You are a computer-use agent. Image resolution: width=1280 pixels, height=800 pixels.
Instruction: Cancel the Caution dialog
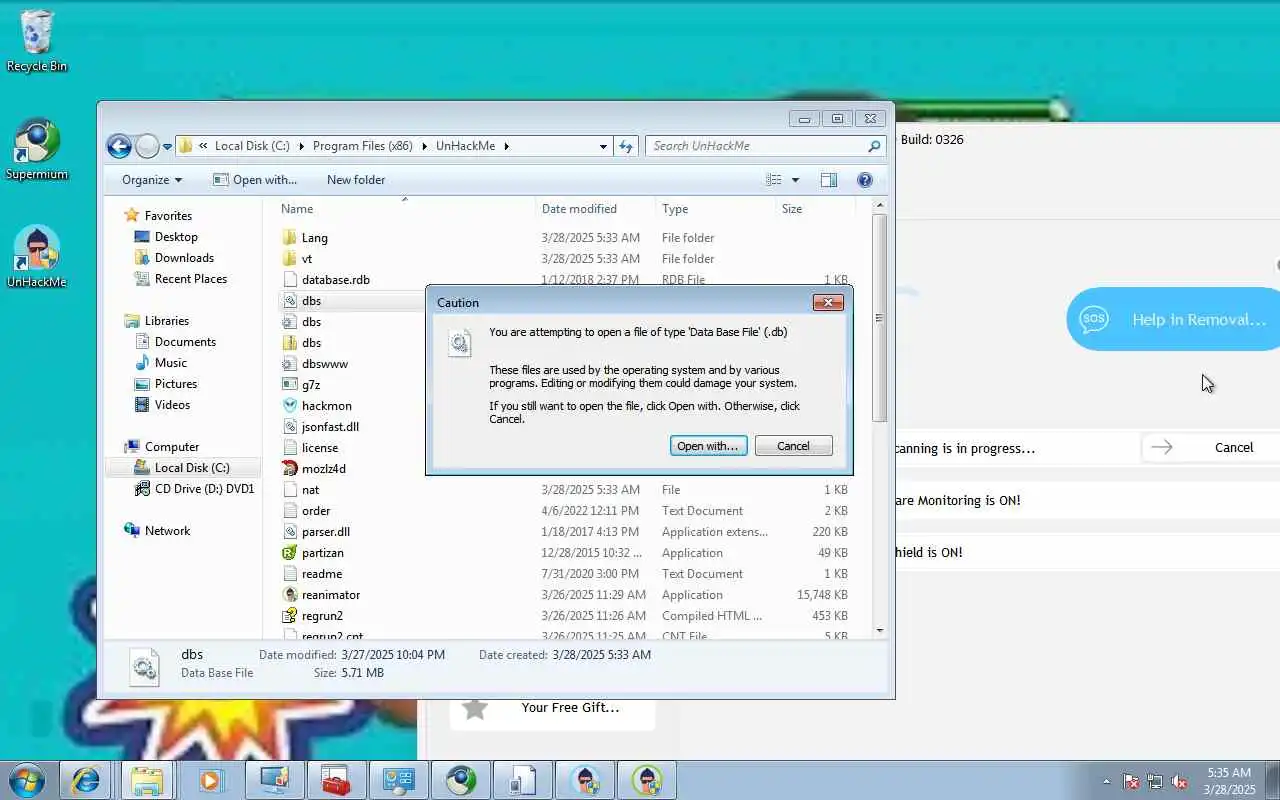click(794, 446)
